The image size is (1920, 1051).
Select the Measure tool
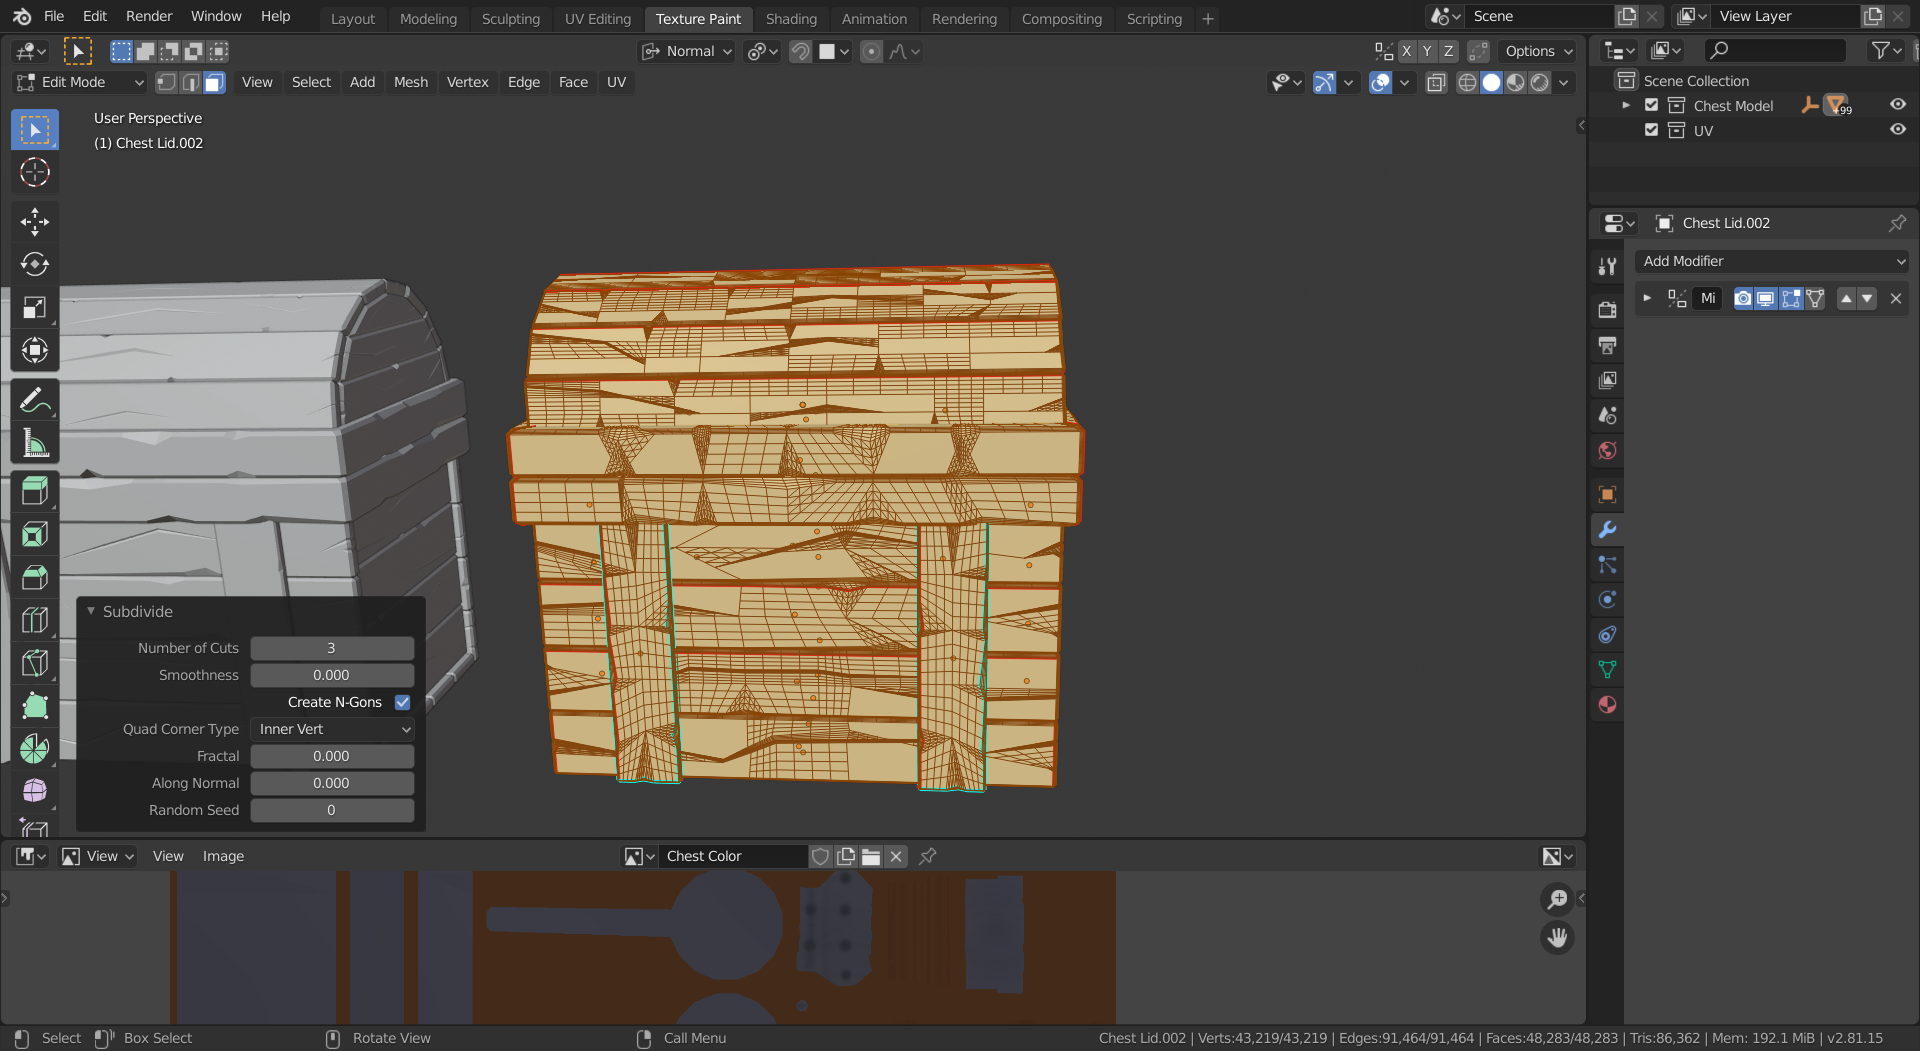coord(35,444)
